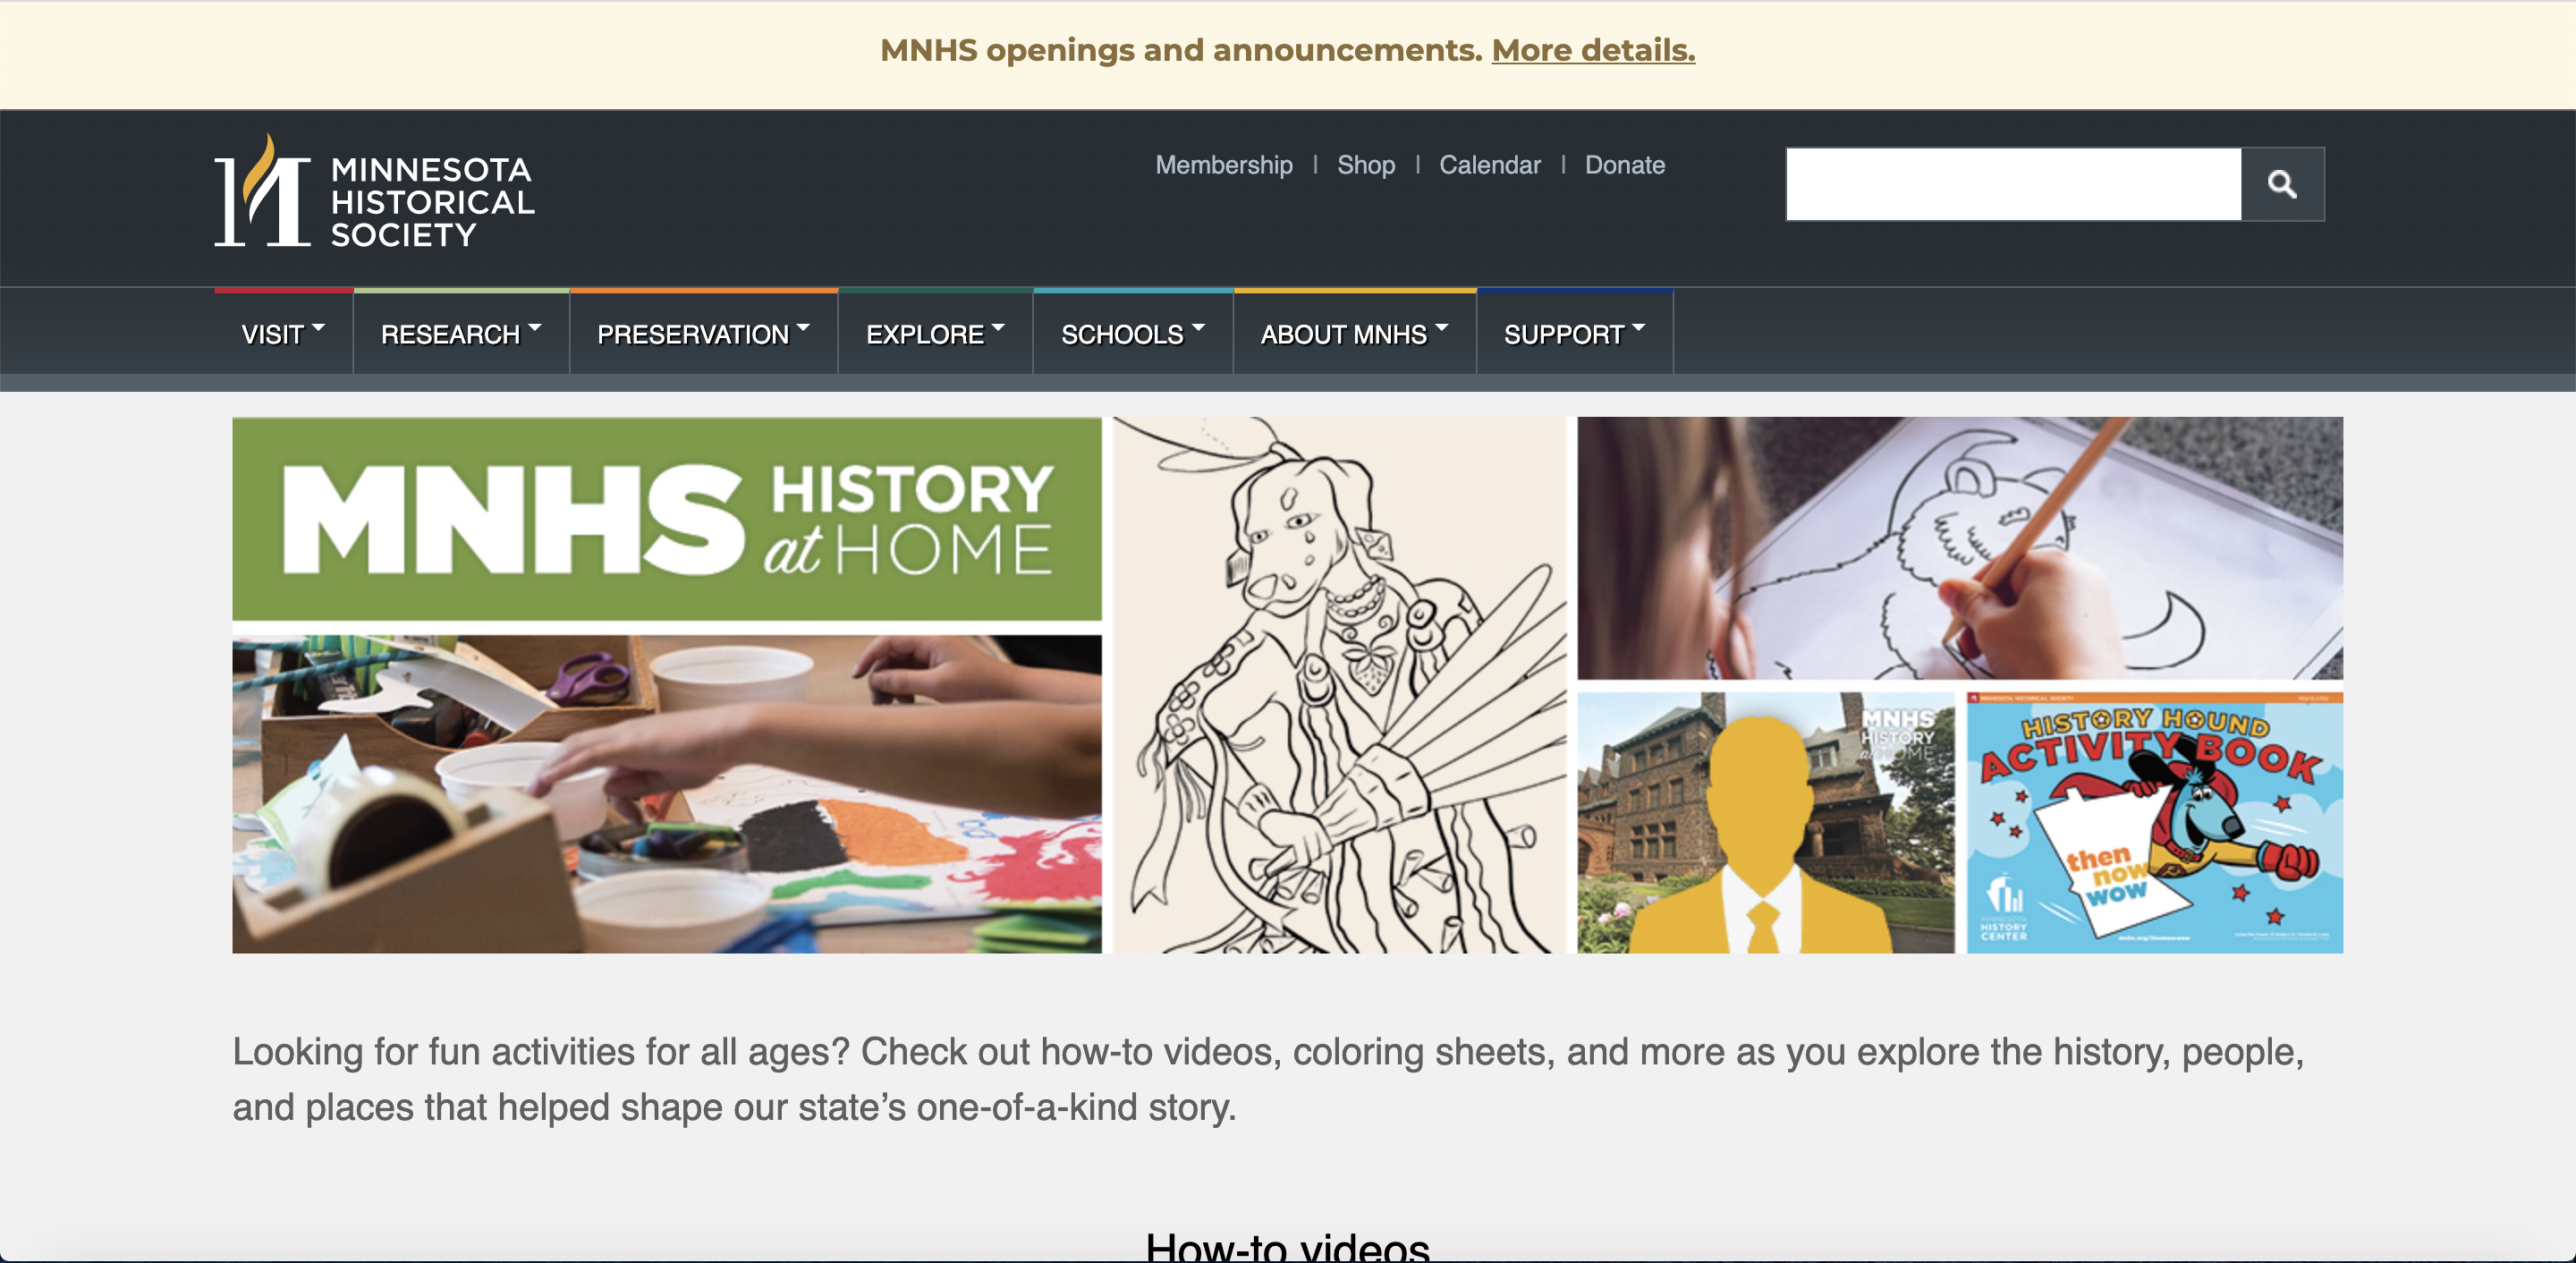Viewport: 2576px width, 1263px height.
Task: Visit the Shop link
Action: click(x=1366, y=165)
